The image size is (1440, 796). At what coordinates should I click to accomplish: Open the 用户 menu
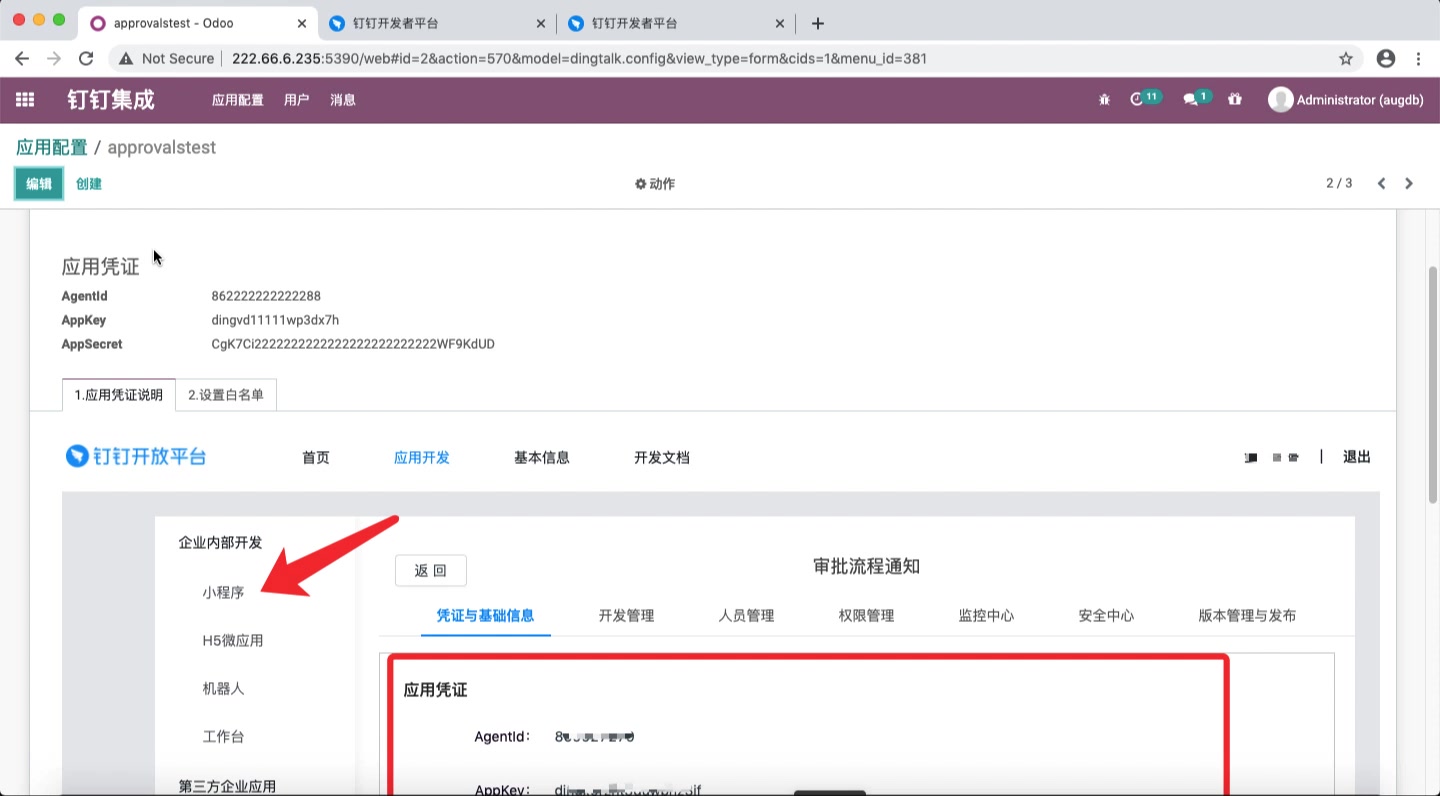297,100
